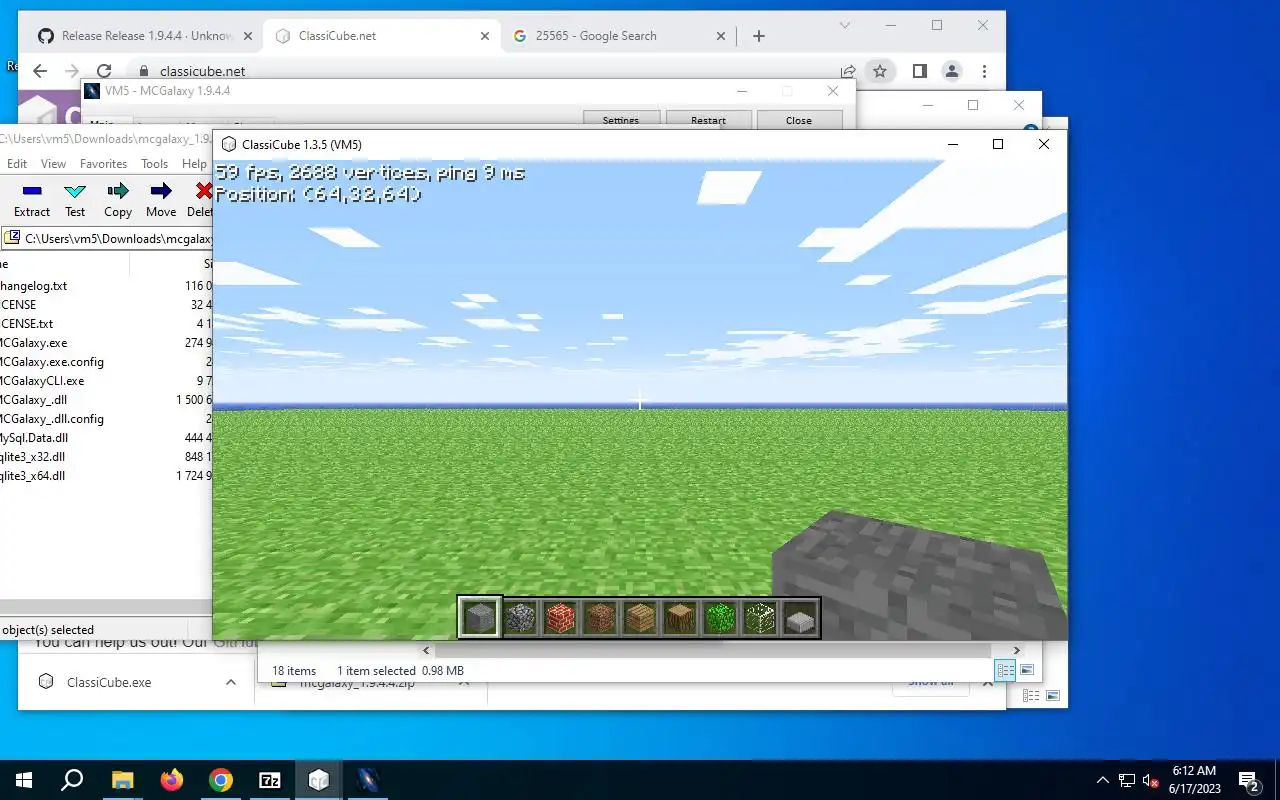Select the red brick block in hotbar
Viewport: 1280px width, 800px height.
560,618
